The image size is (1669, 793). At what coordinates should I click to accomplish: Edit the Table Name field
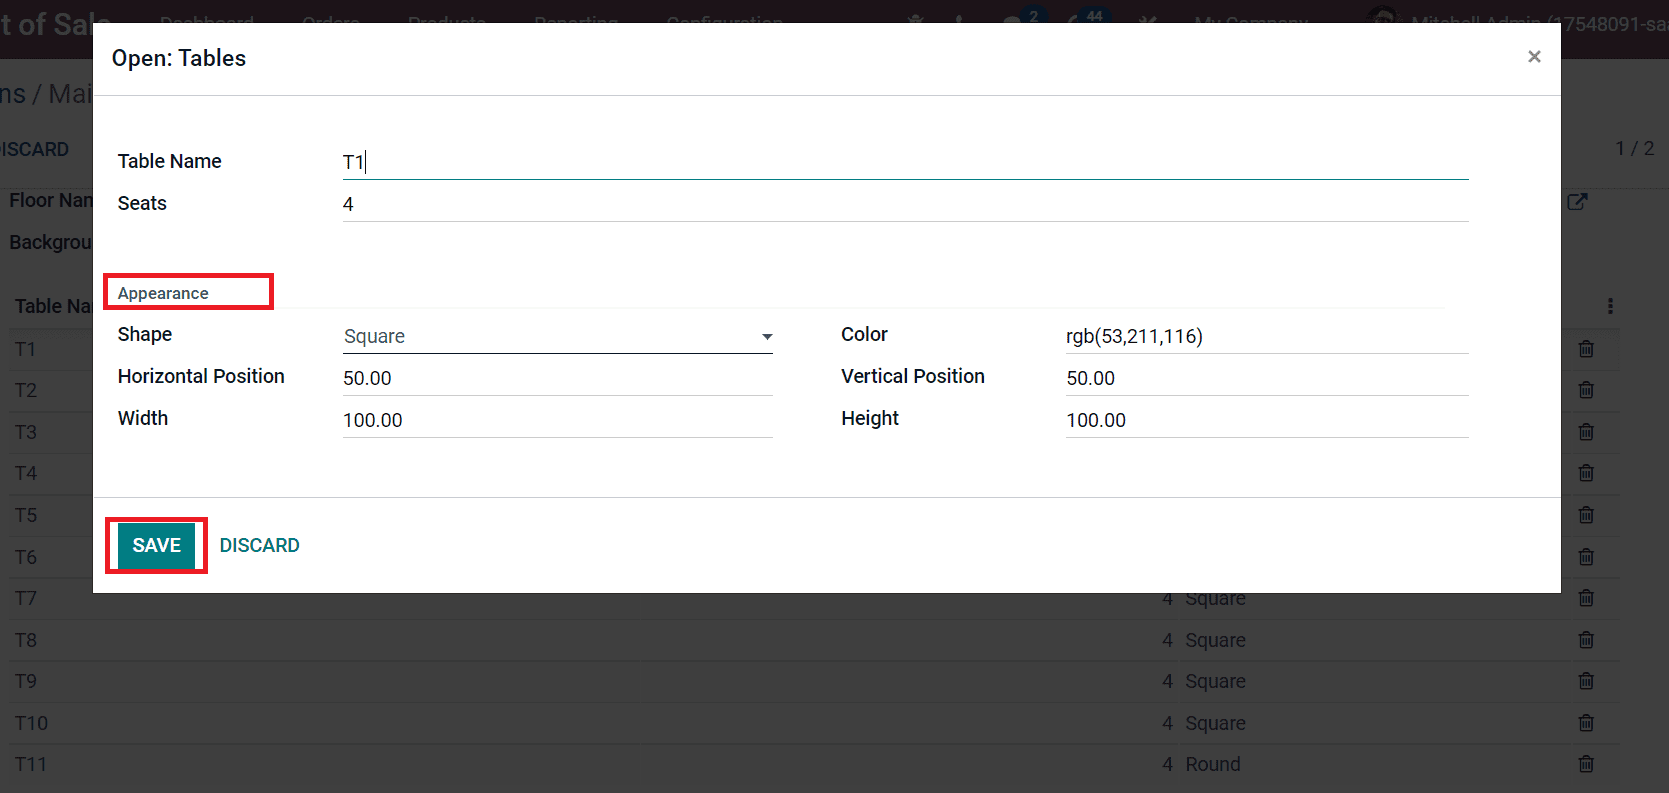[x=905, y=162]
